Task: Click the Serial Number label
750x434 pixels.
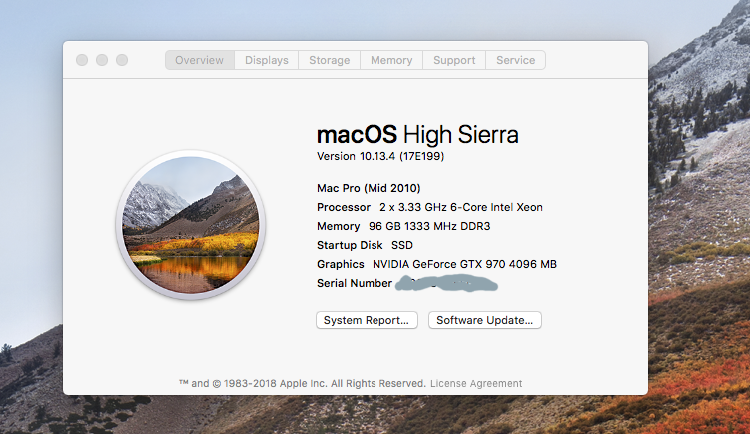Action: click(x=354, y=283)
